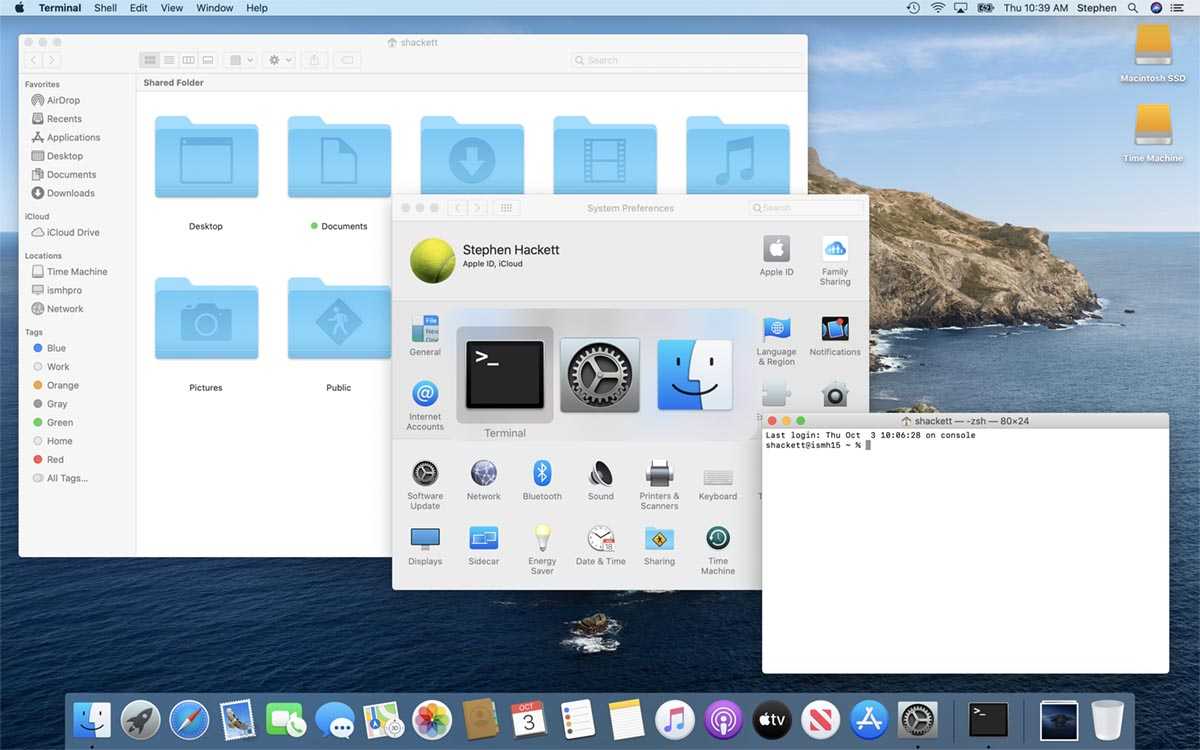Select AirDrop in Finder sidebar
Image resolution: width=1200 pixels, height=750 pixels.
(63, 100)
